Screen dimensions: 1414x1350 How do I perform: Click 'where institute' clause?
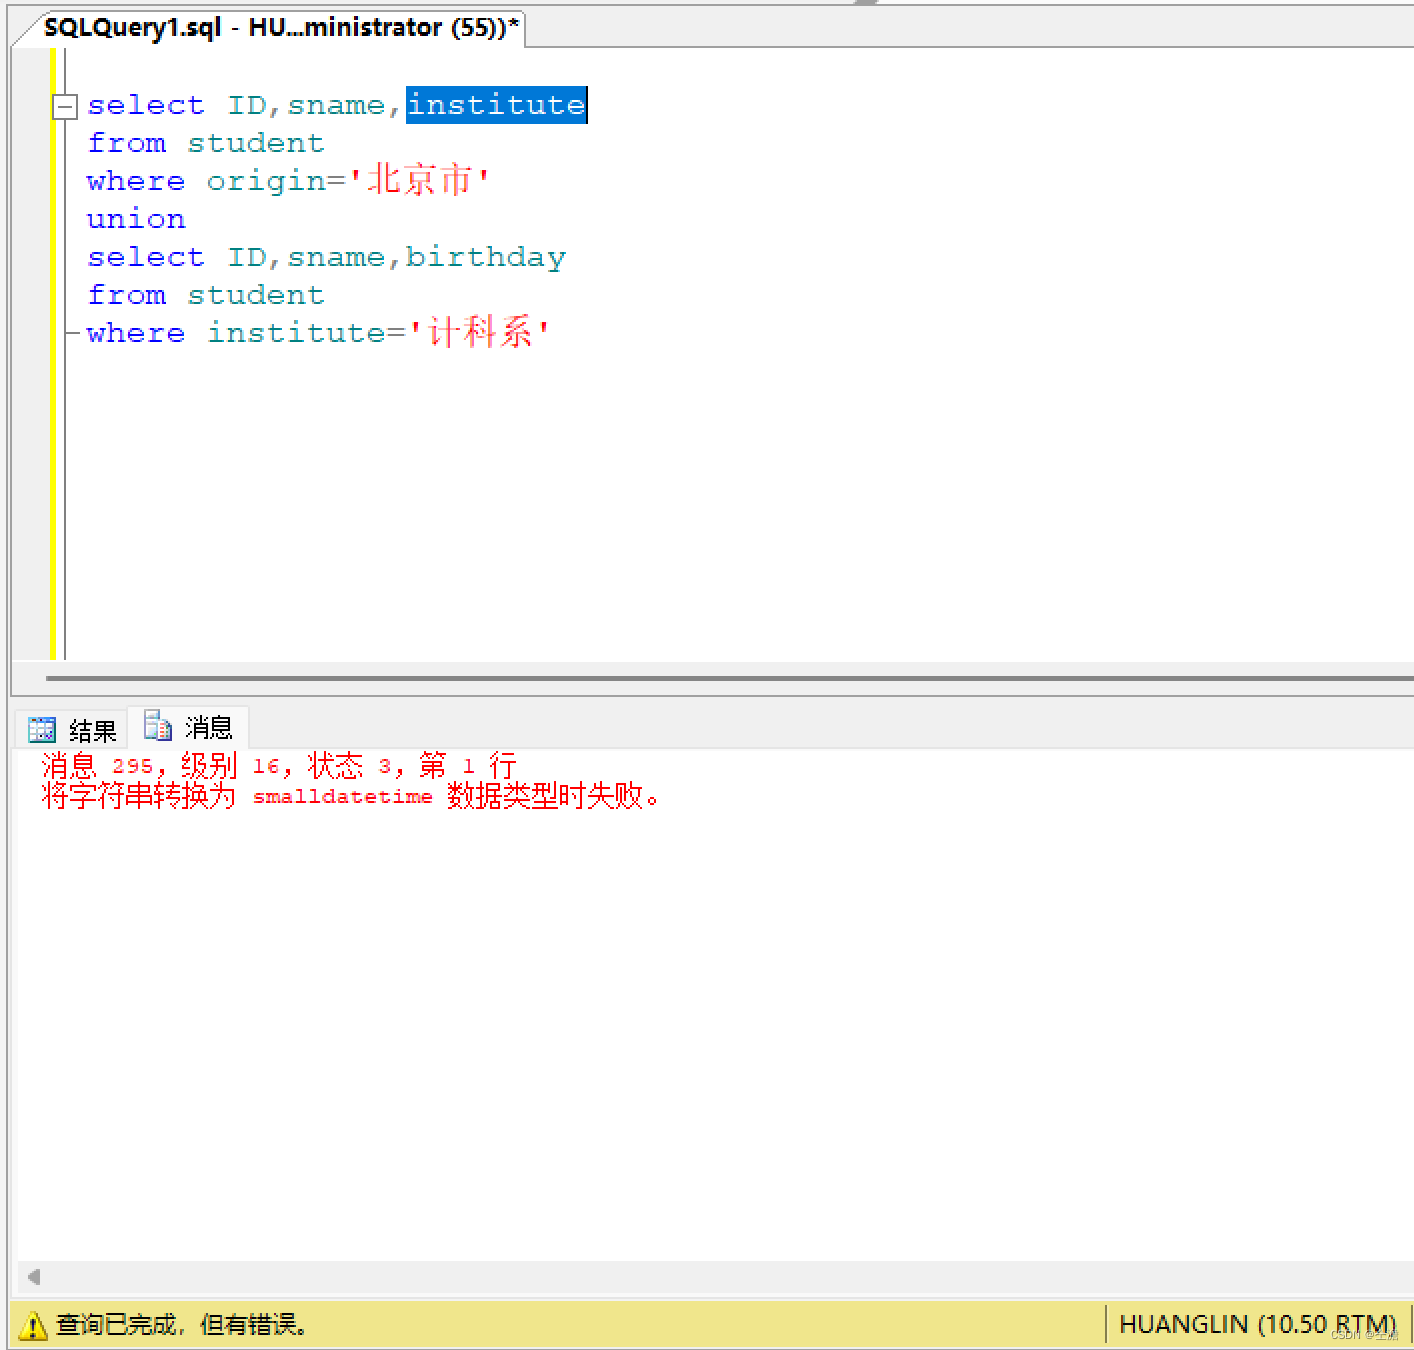click(x=318, y=332)
